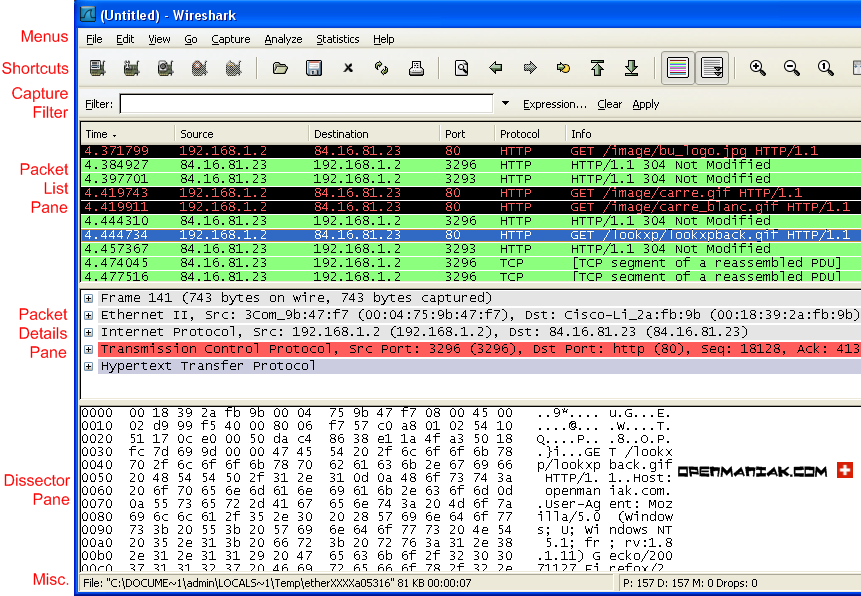Open the Analyze menu

pyautogui.click(x=283, y=39)
